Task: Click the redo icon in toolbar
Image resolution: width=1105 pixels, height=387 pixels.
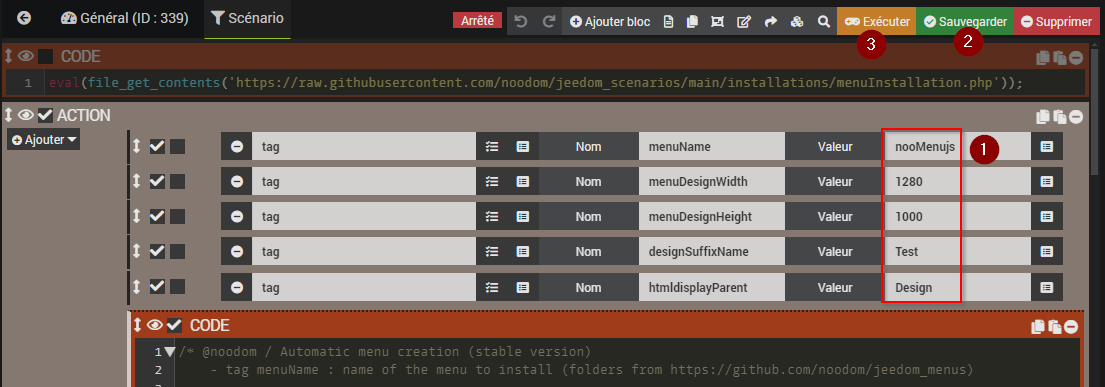Action: 548,21
